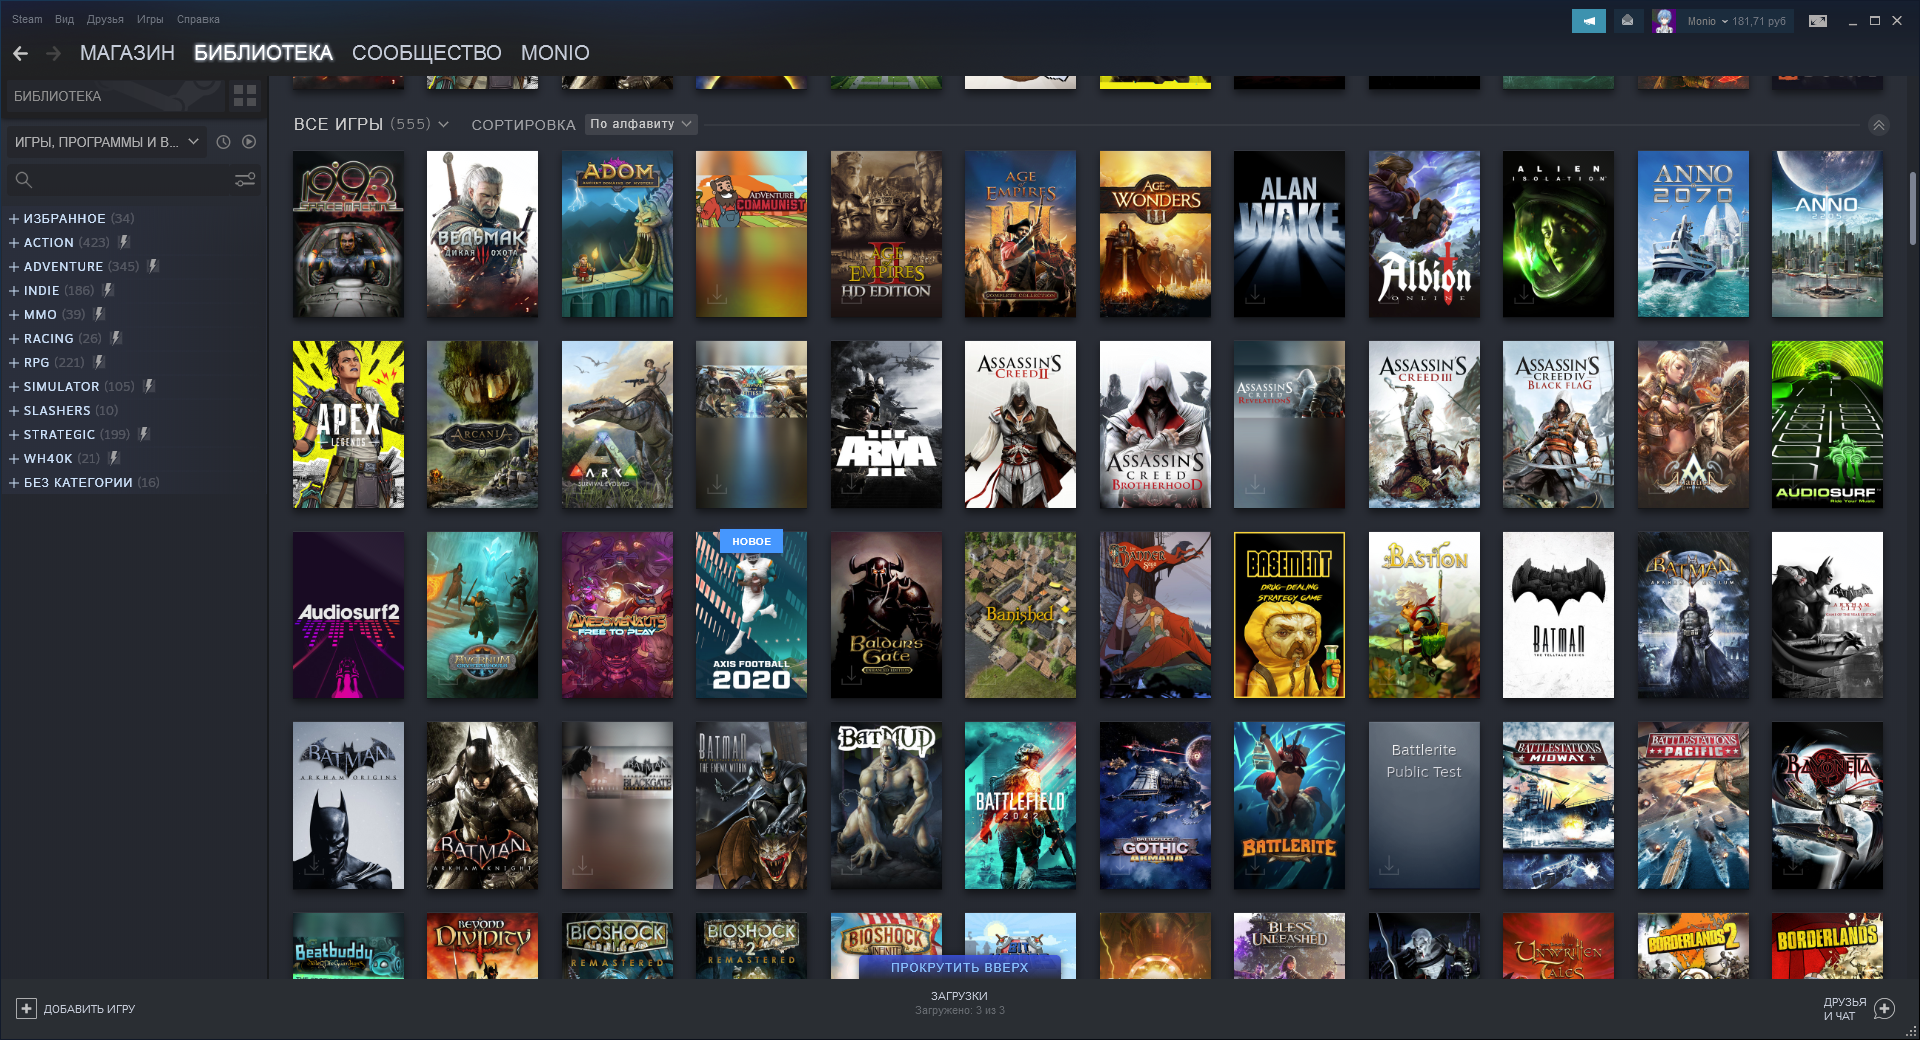The image size is (1920, 1040).
Task: Open the Alan Wake game cover
Action: [1289, 234]
